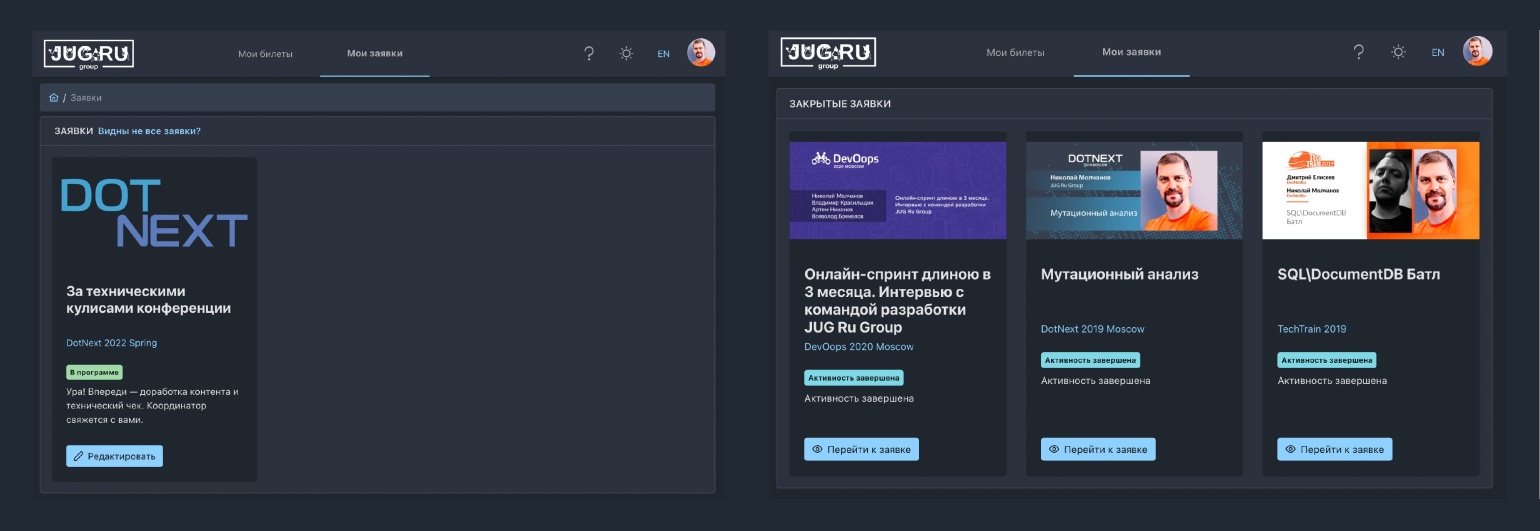
Task: Follow the DotNext 2019 Moscow link
Action: point(1092,329)
